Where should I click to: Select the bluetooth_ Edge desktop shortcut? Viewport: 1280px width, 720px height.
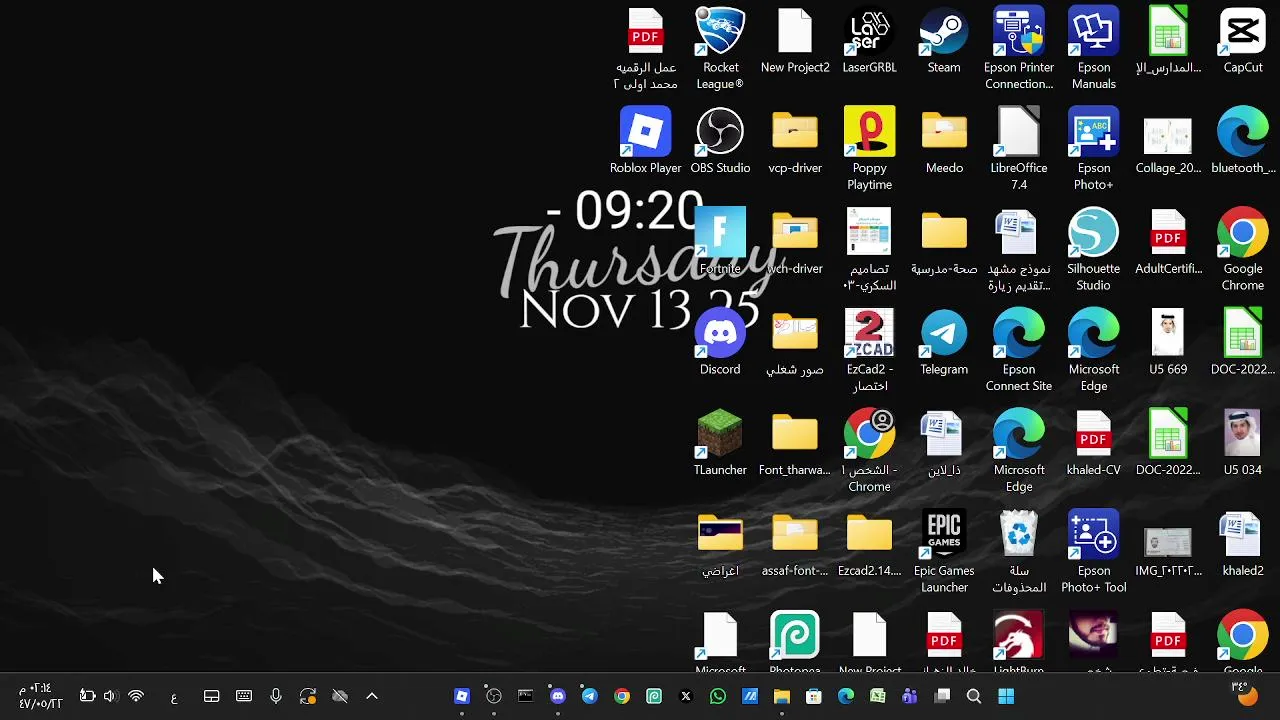[x=1243, y=141]
